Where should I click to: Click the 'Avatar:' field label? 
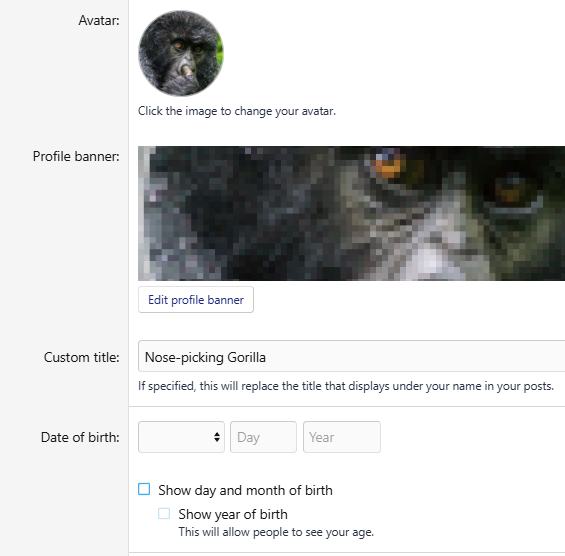click(x=99, y=21)
